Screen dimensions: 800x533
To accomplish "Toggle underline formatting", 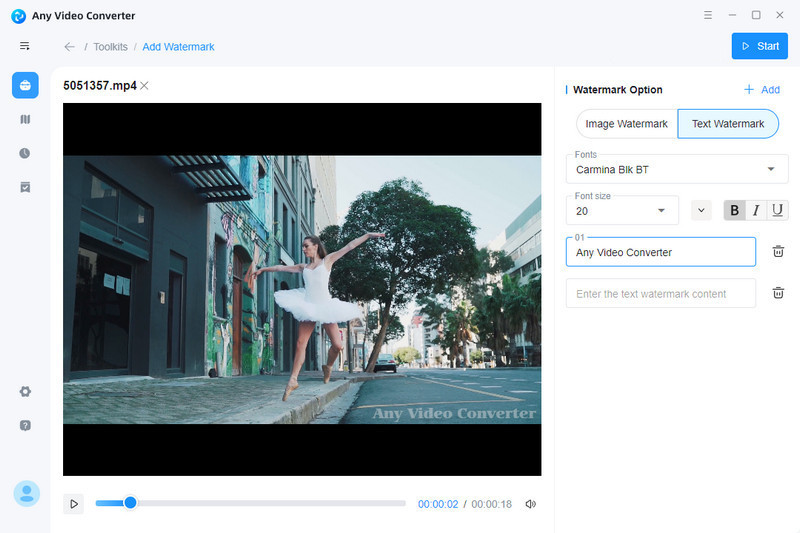I will [x=777, y=210].
